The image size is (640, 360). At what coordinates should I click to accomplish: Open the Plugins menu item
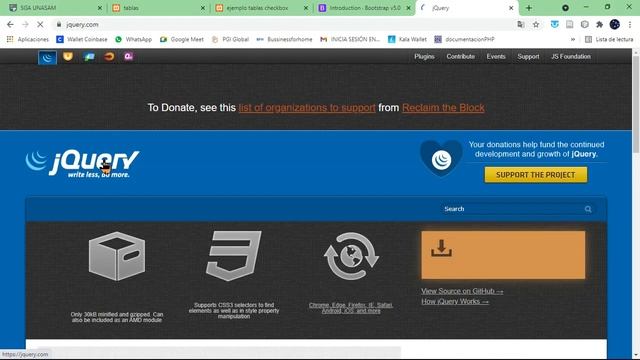(x=424, y=56)
